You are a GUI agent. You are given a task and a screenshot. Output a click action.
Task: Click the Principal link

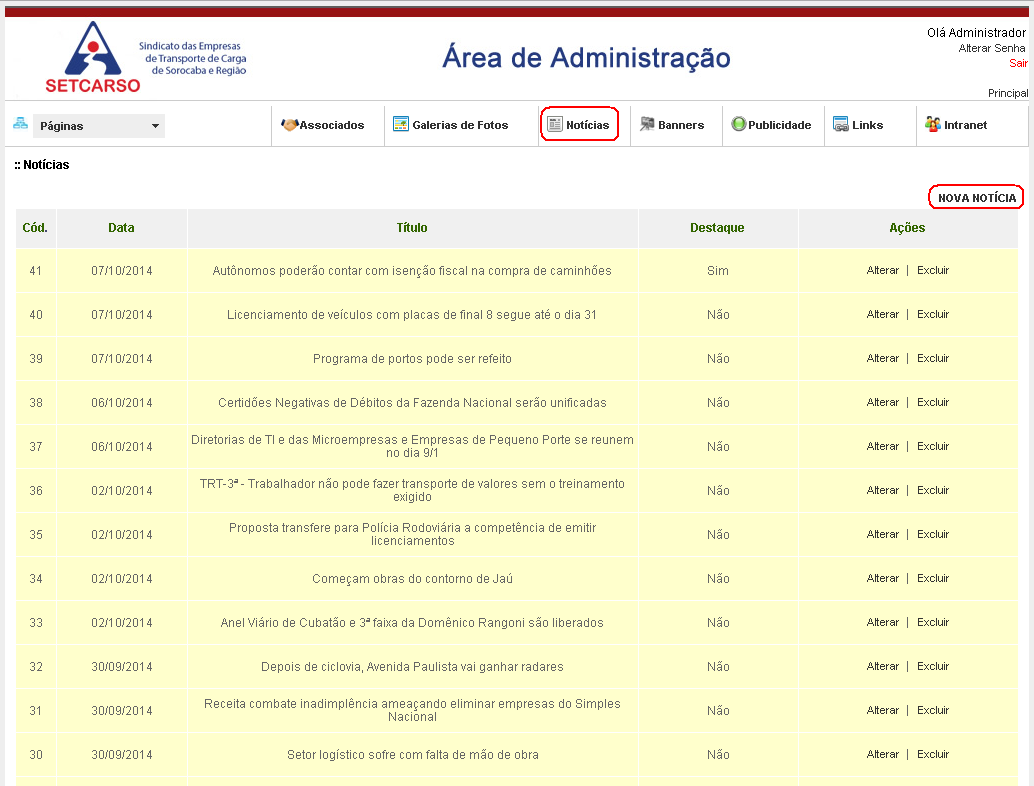coord(1008,93)
